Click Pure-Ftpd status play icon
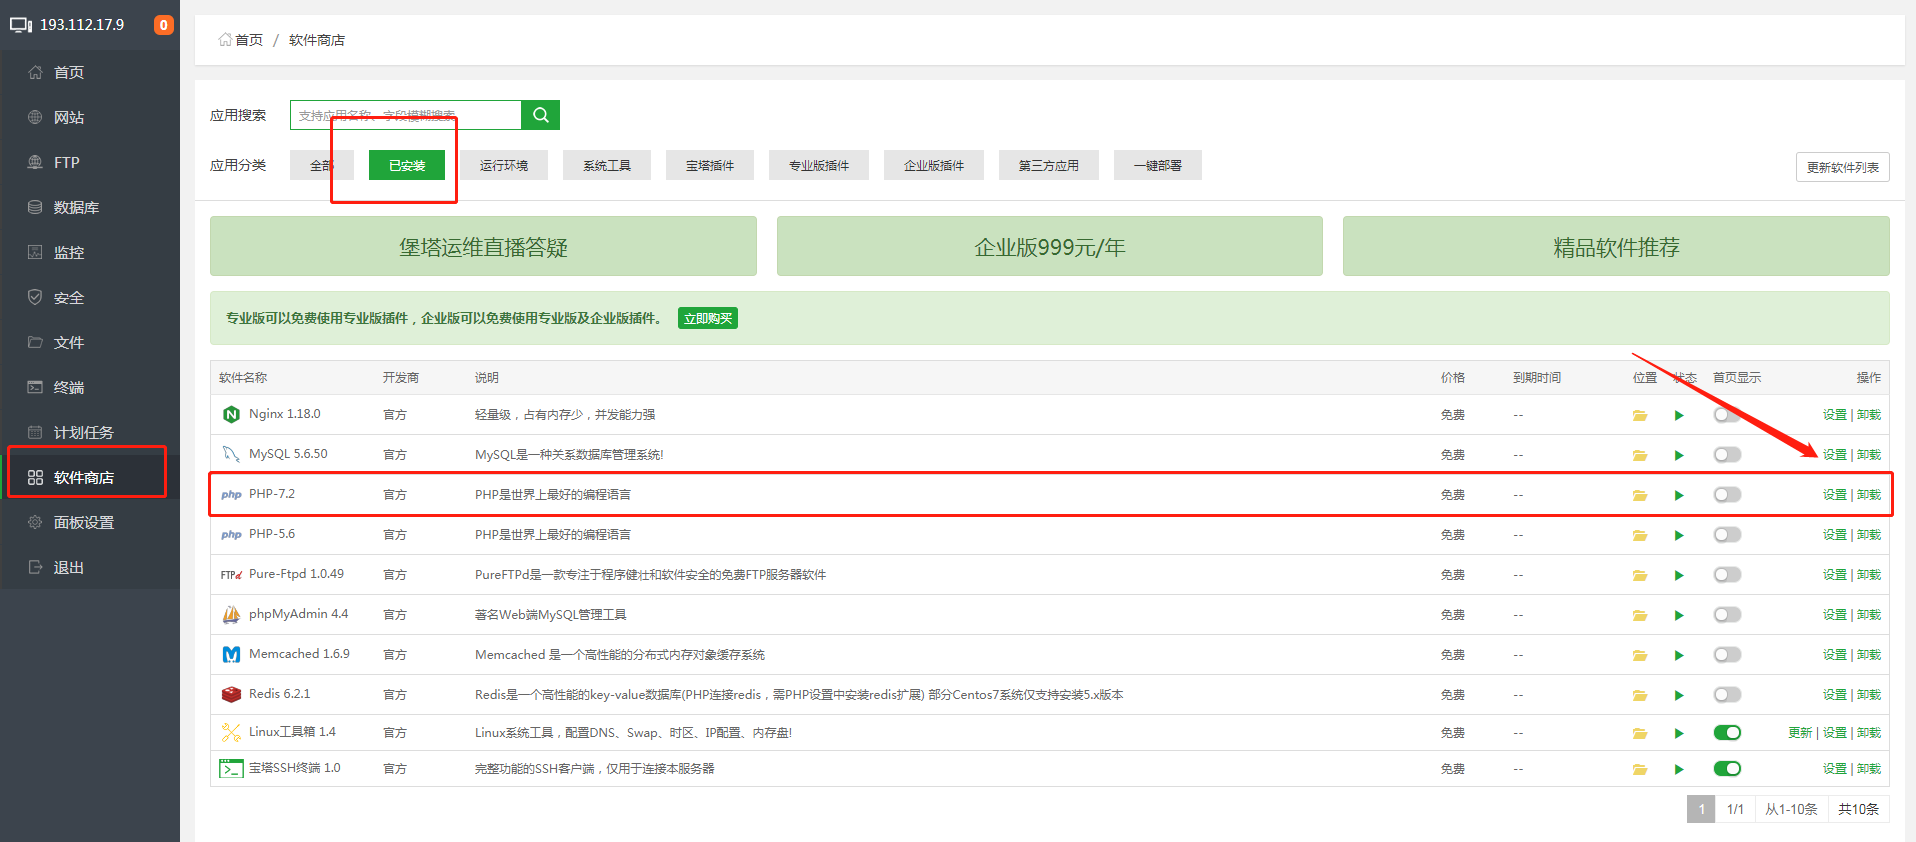Image resolution: width=1916 pixels, height=842 pixels. tap(1679, 575)
